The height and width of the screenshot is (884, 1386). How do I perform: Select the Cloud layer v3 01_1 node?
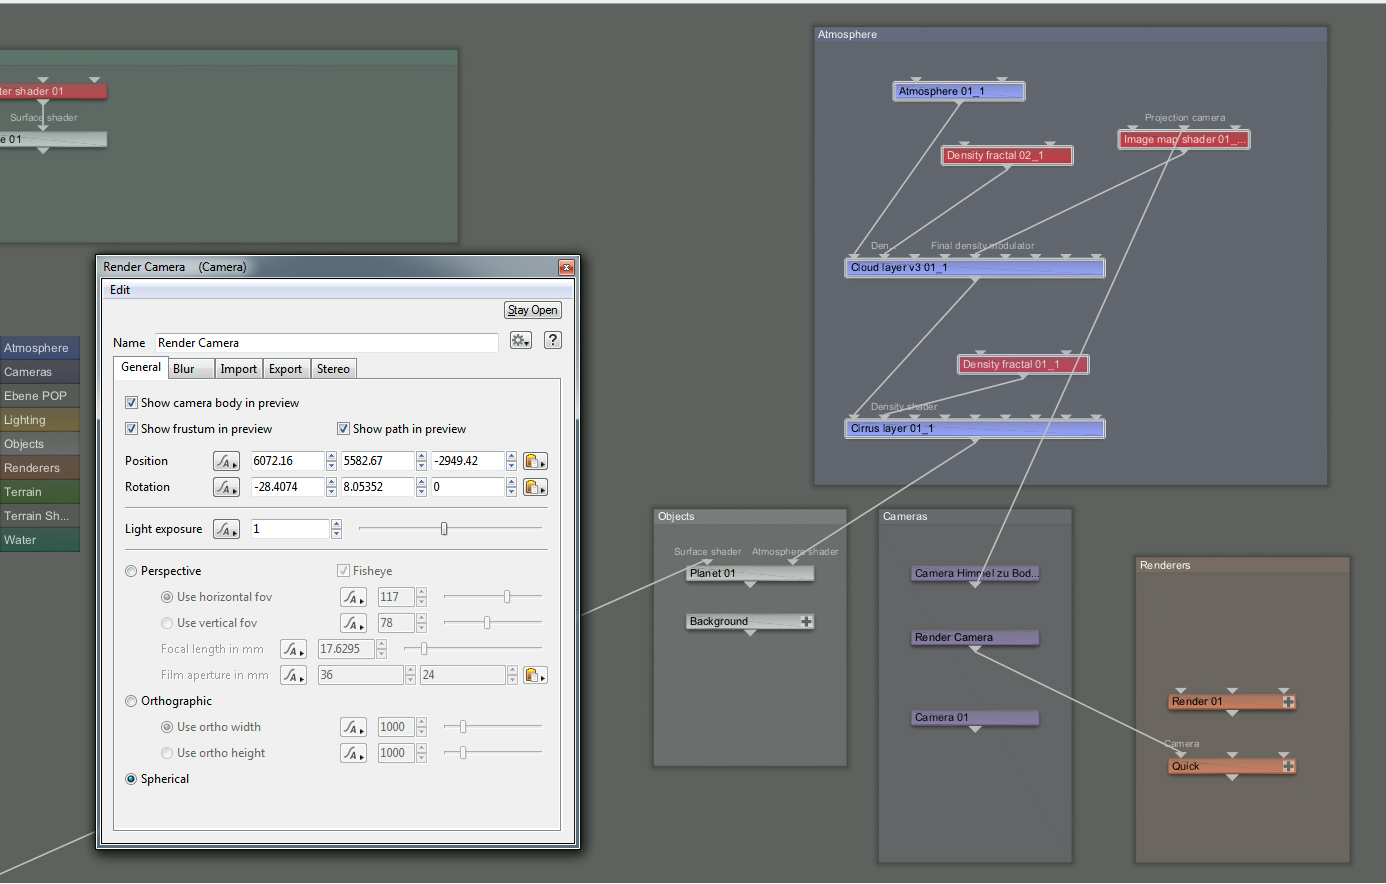pos(974,268)
